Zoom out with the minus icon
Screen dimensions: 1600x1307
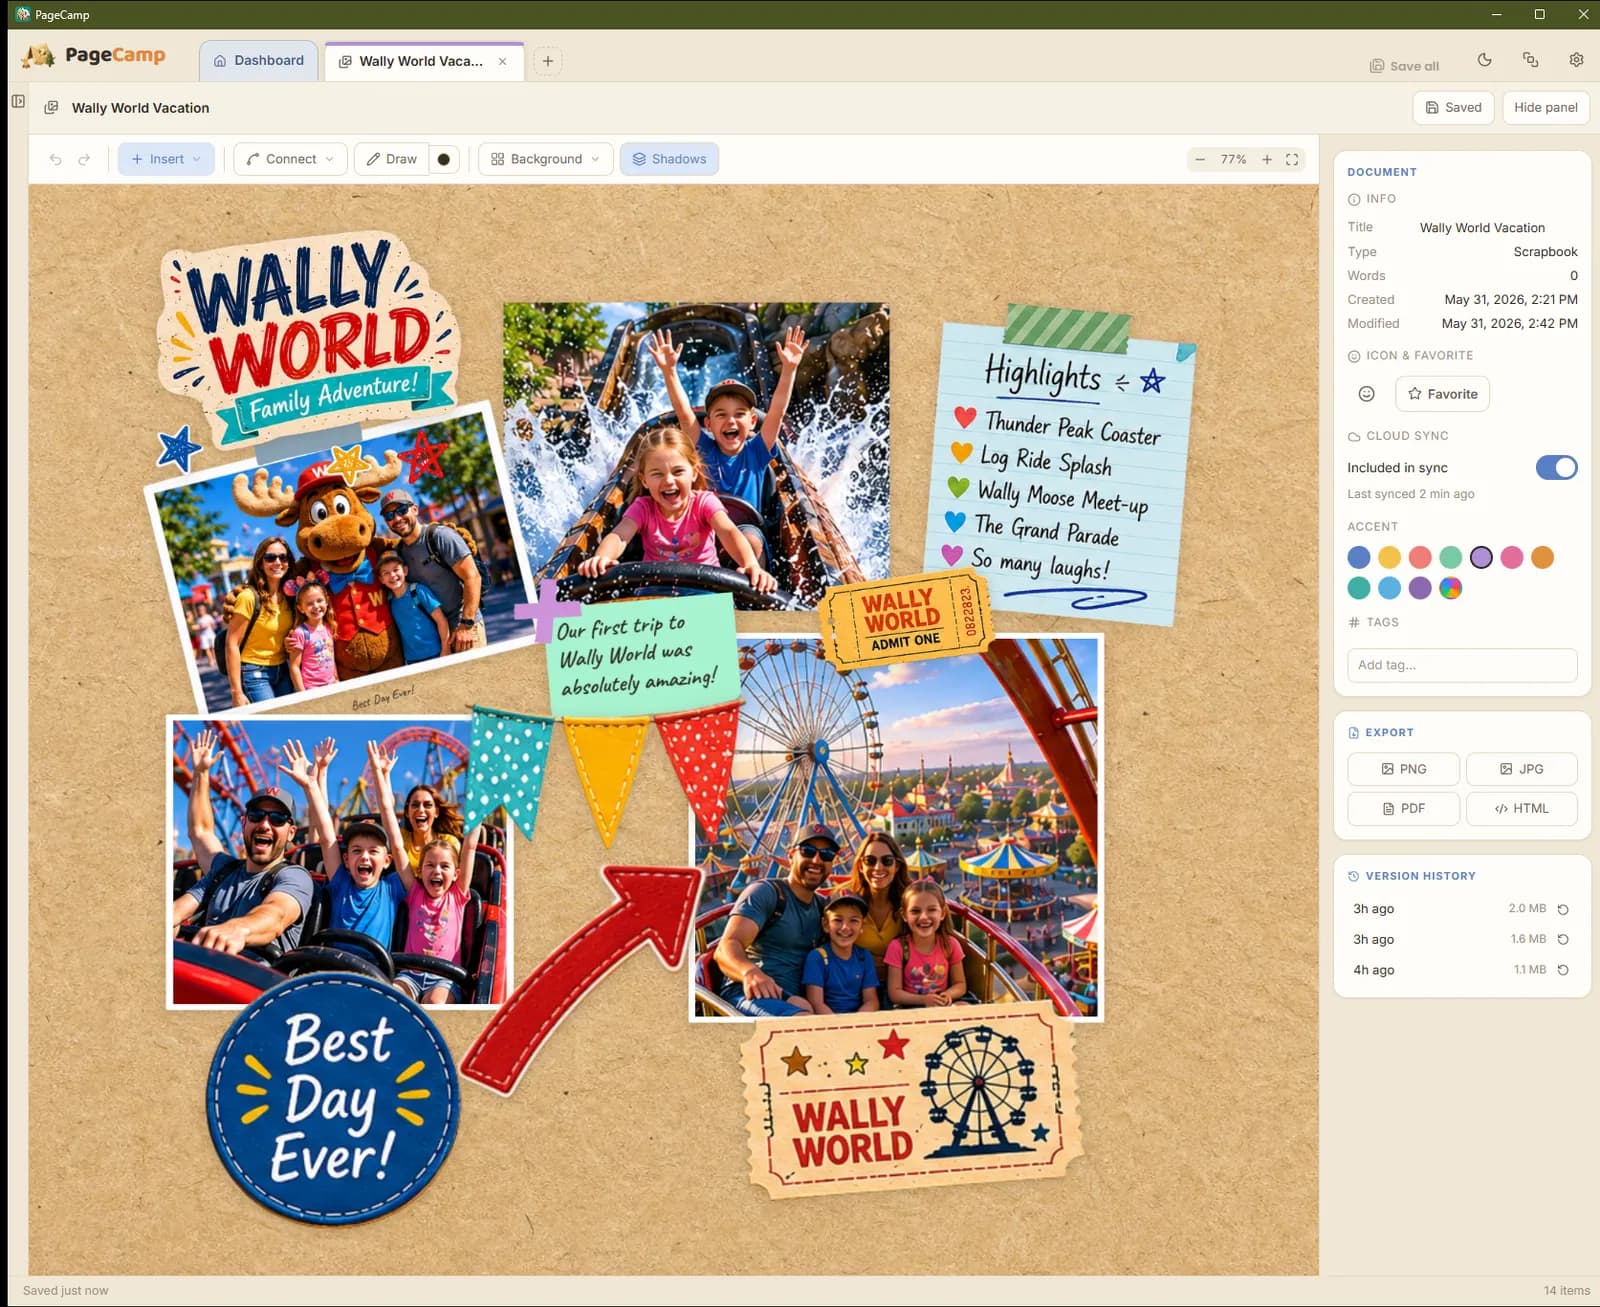1200,159
